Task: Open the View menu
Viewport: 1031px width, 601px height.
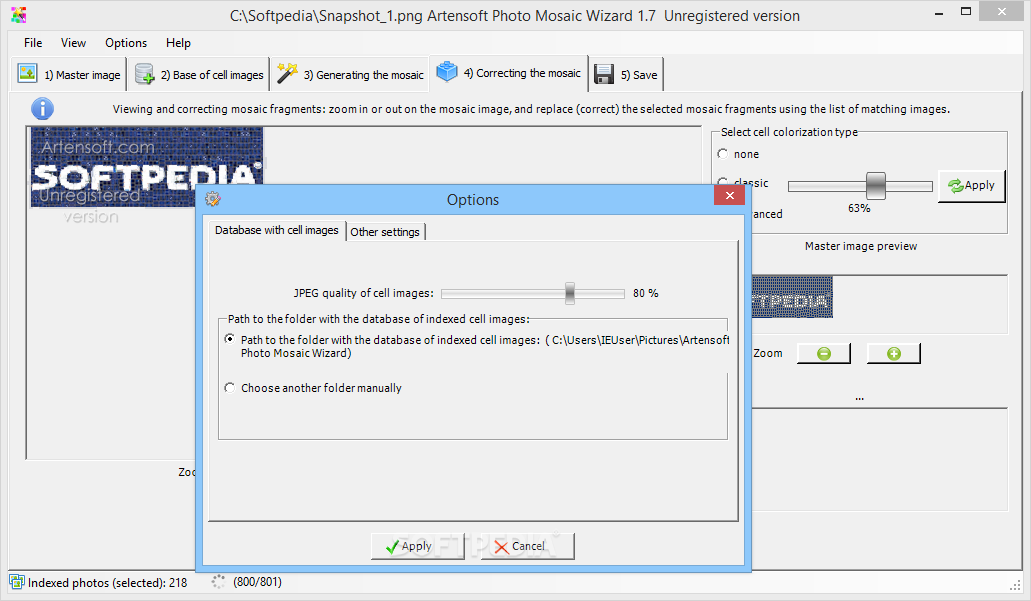Action: pyautogui.click(x=73, y=43)
